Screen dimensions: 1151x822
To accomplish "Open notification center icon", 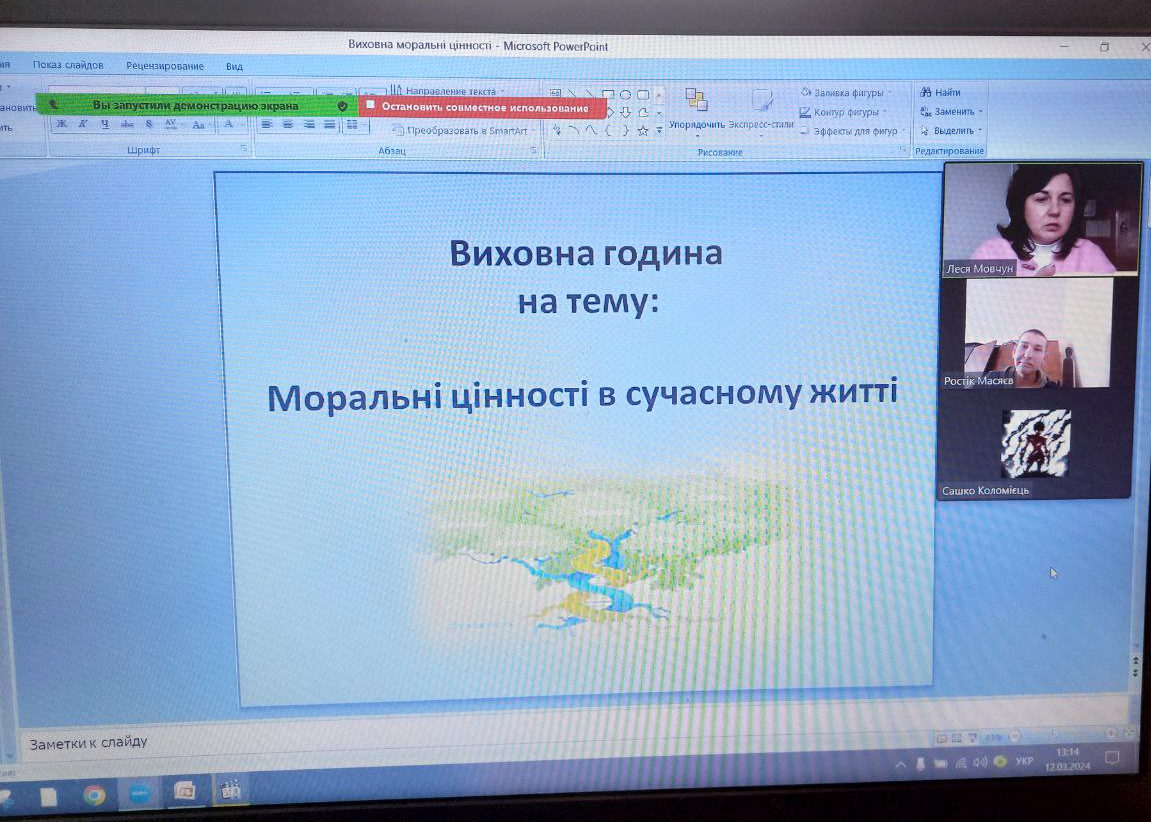I will click(1112, 757).
